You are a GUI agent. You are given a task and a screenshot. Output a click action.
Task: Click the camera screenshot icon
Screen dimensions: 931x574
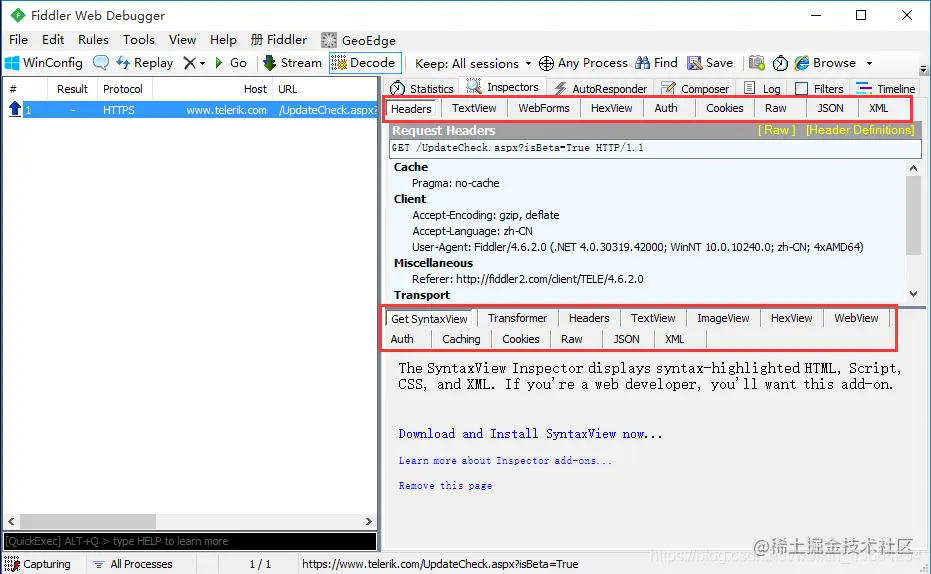point(756,63)
